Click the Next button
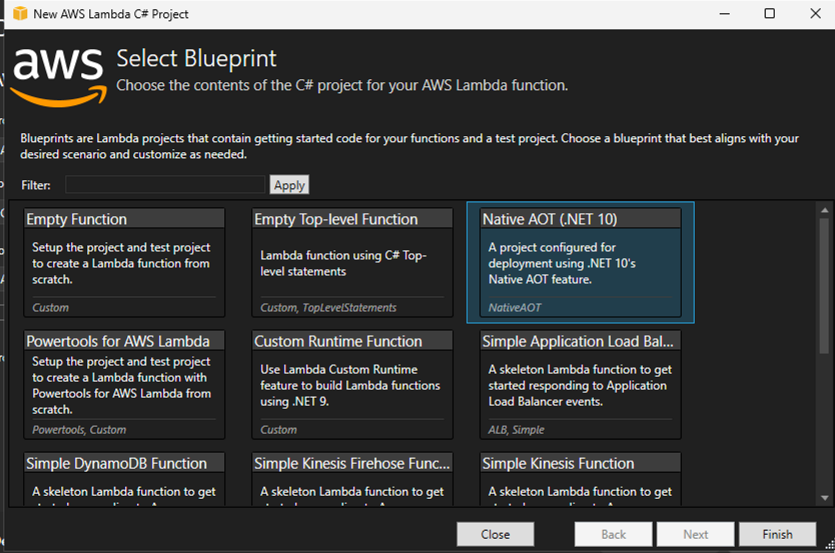The image size is (835, 553). (695, 534)
